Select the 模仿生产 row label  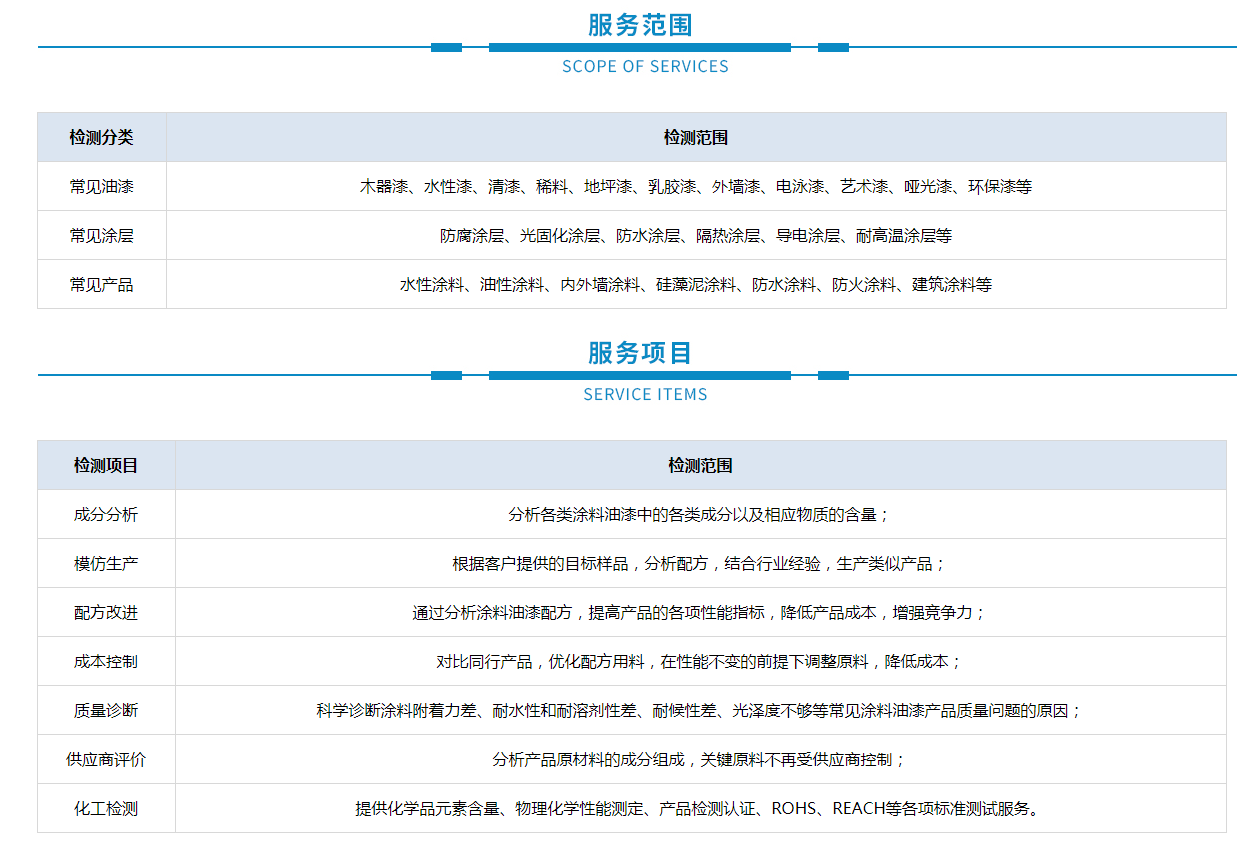(106, 564)
